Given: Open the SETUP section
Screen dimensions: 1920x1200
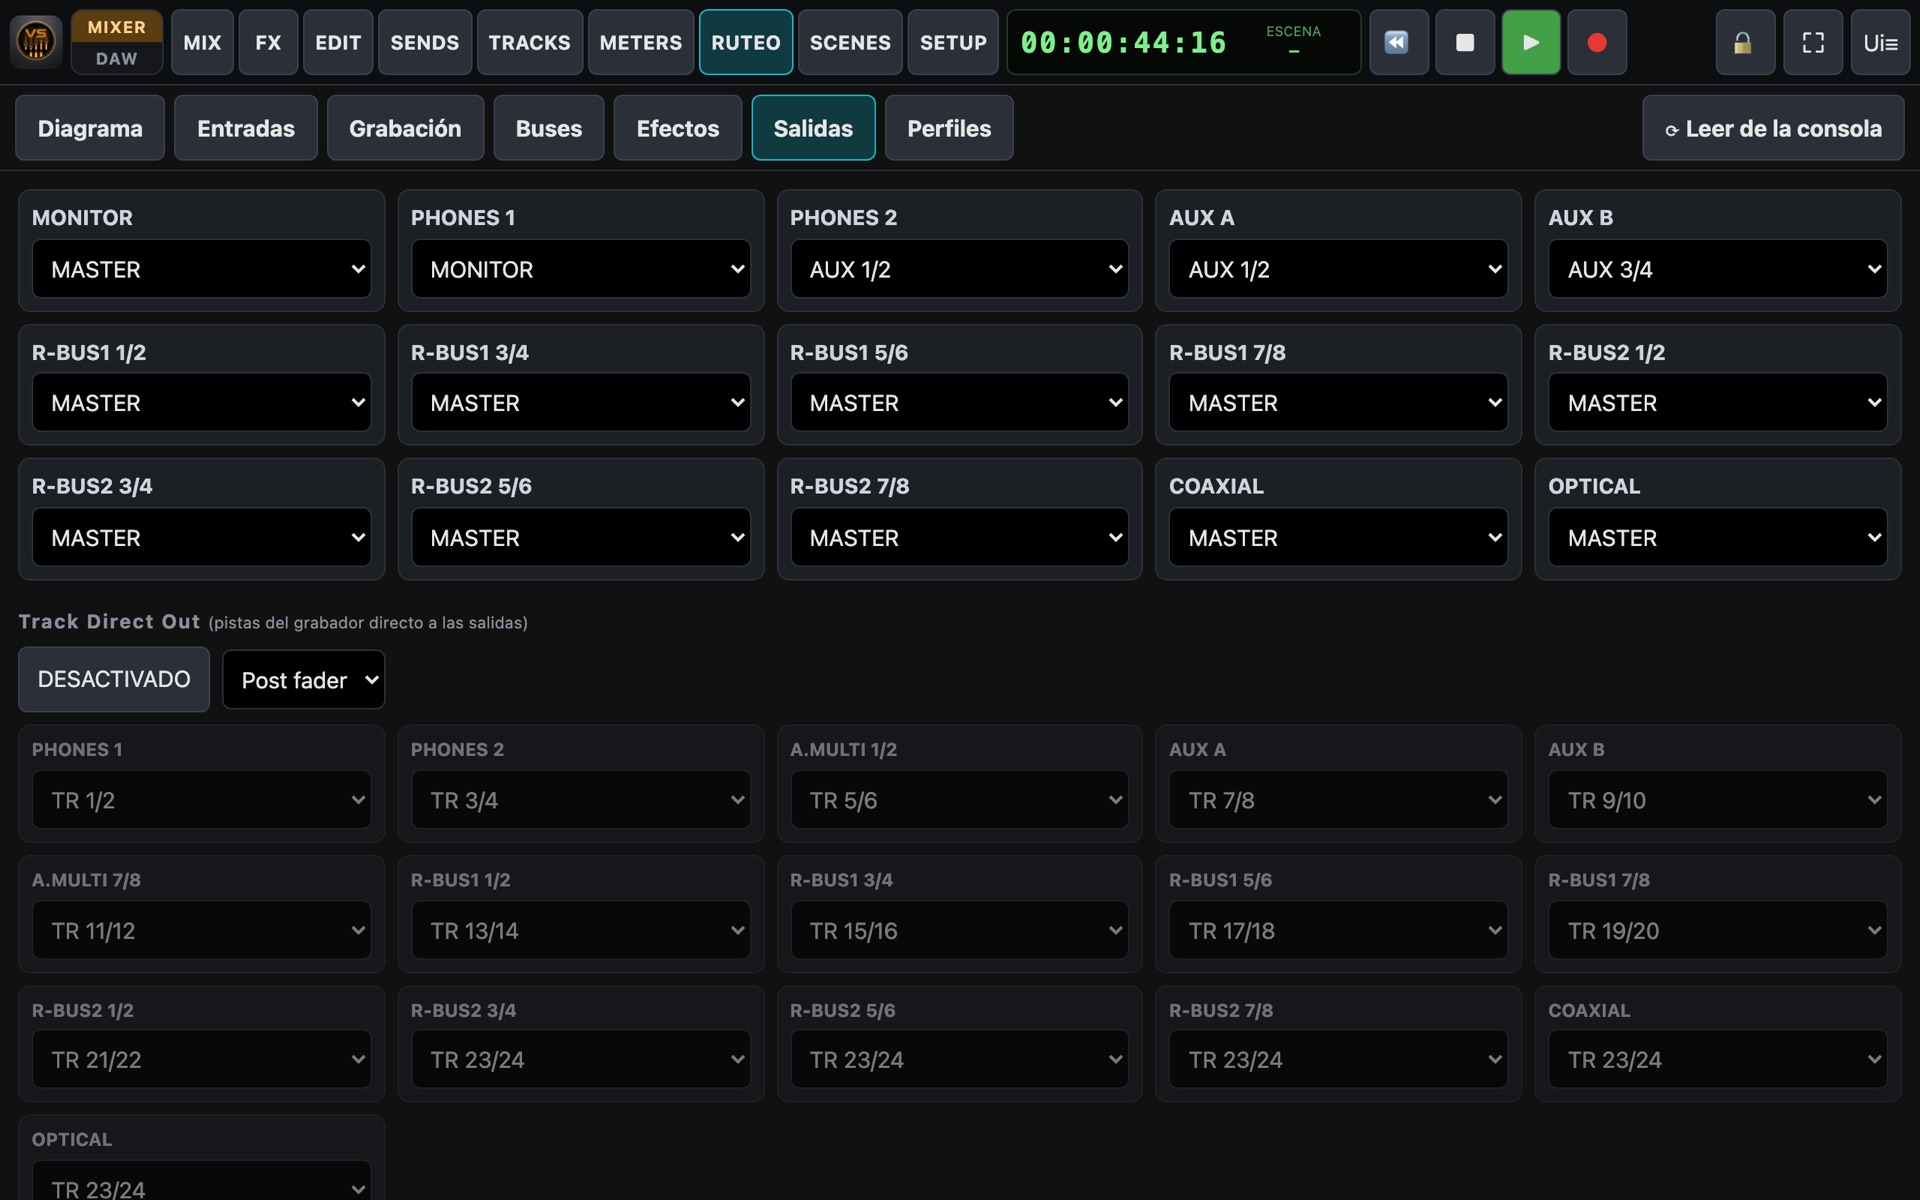Looking at the screenshot, I should coord(953,42).
